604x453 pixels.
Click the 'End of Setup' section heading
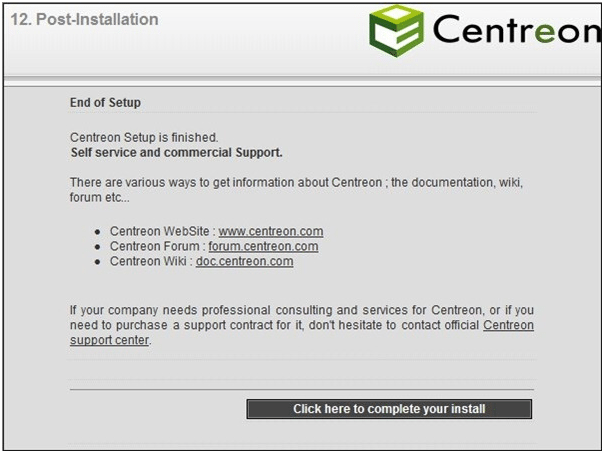[105, 103]
